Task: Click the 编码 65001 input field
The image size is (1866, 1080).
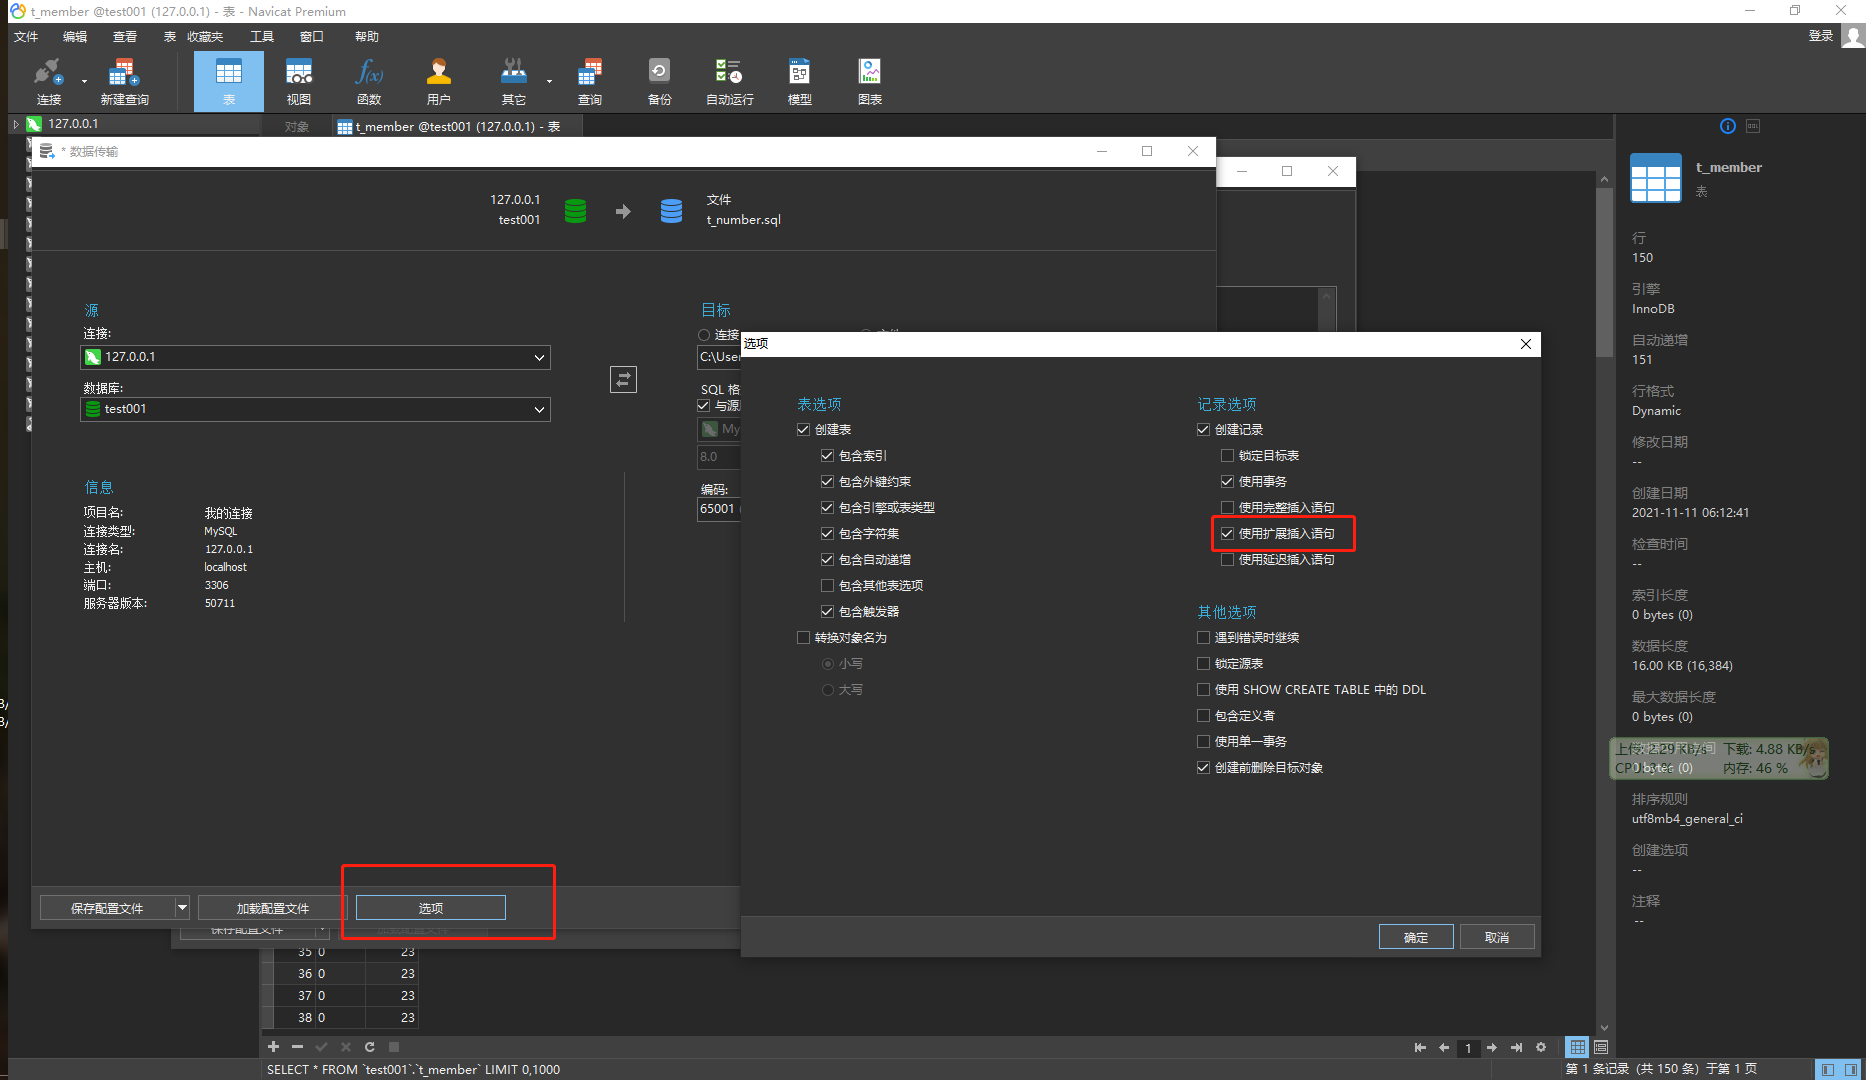Action: coord(718,509)
